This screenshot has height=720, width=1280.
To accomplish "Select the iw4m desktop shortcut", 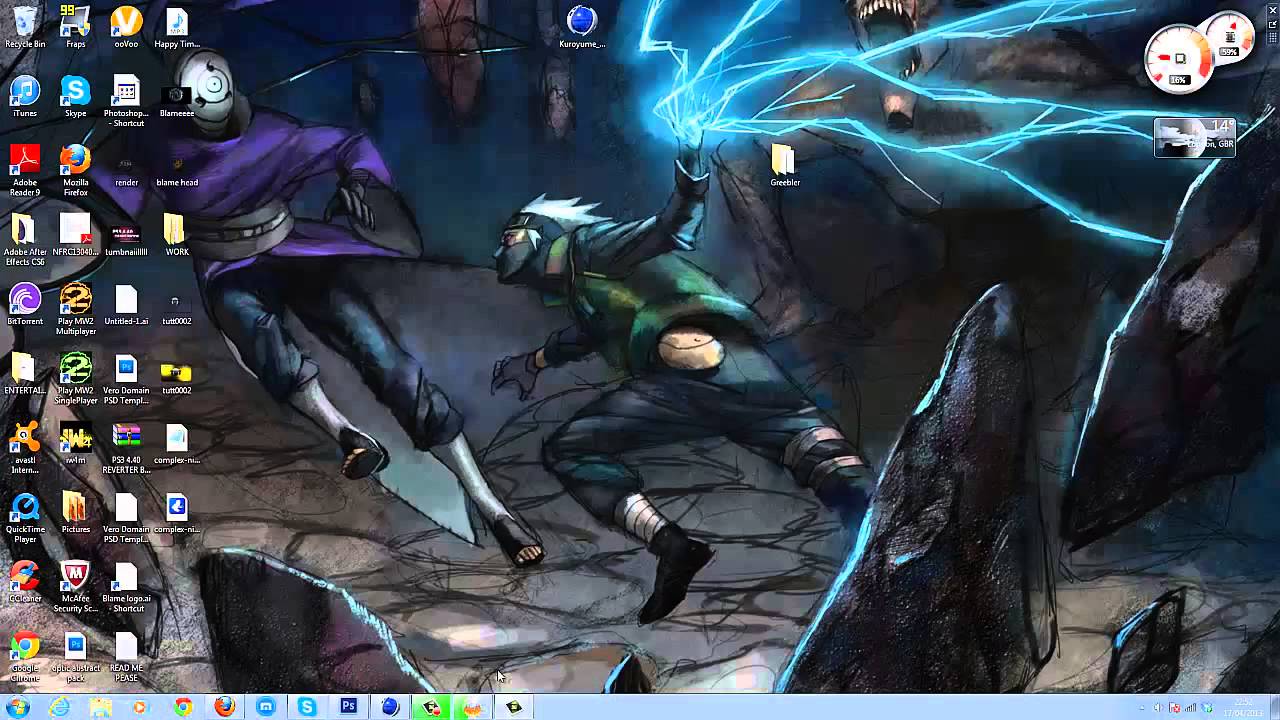I will (x=75, y=442).
